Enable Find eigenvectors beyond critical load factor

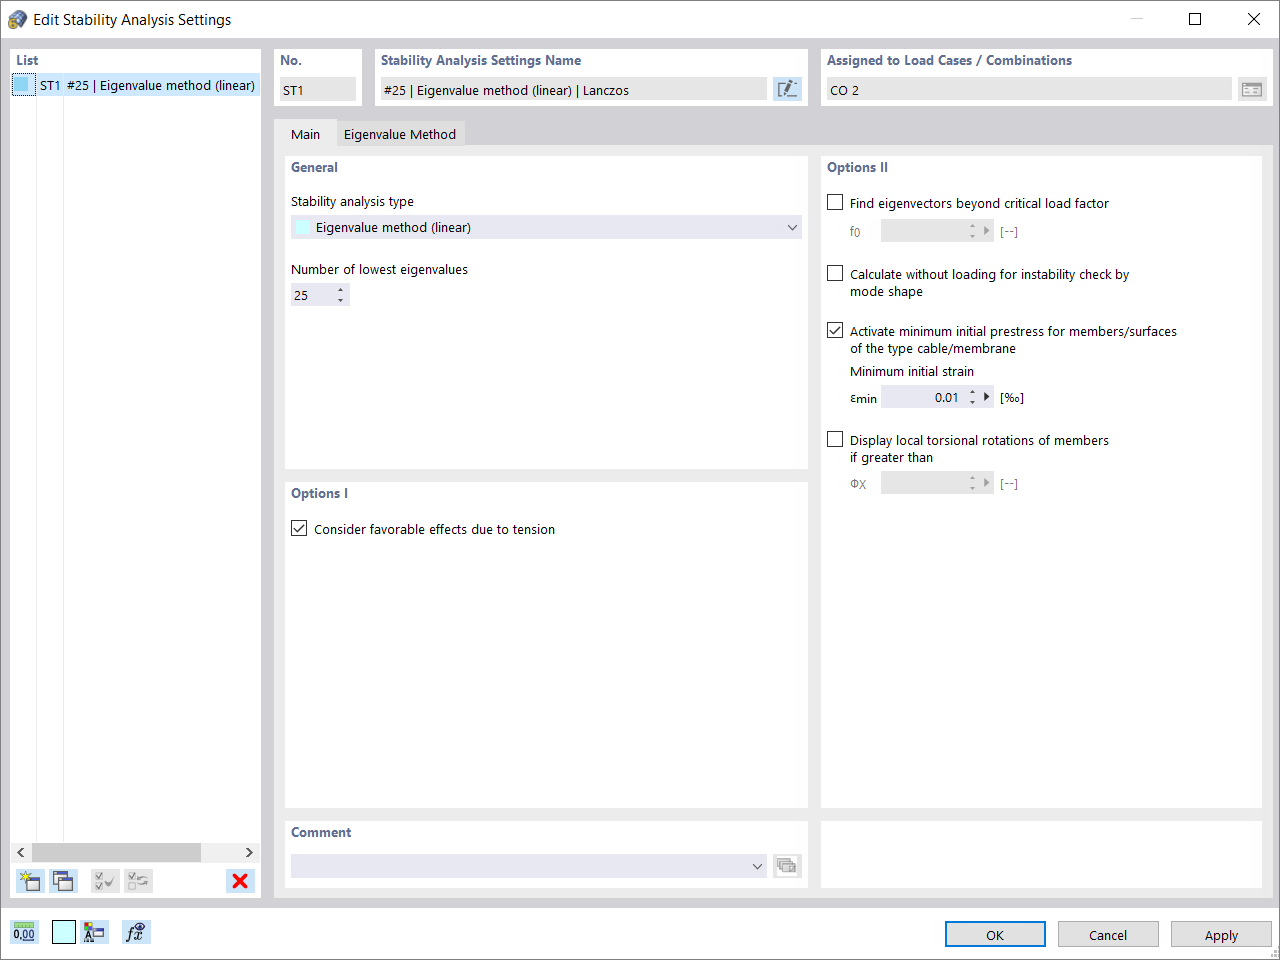(835, 202)
